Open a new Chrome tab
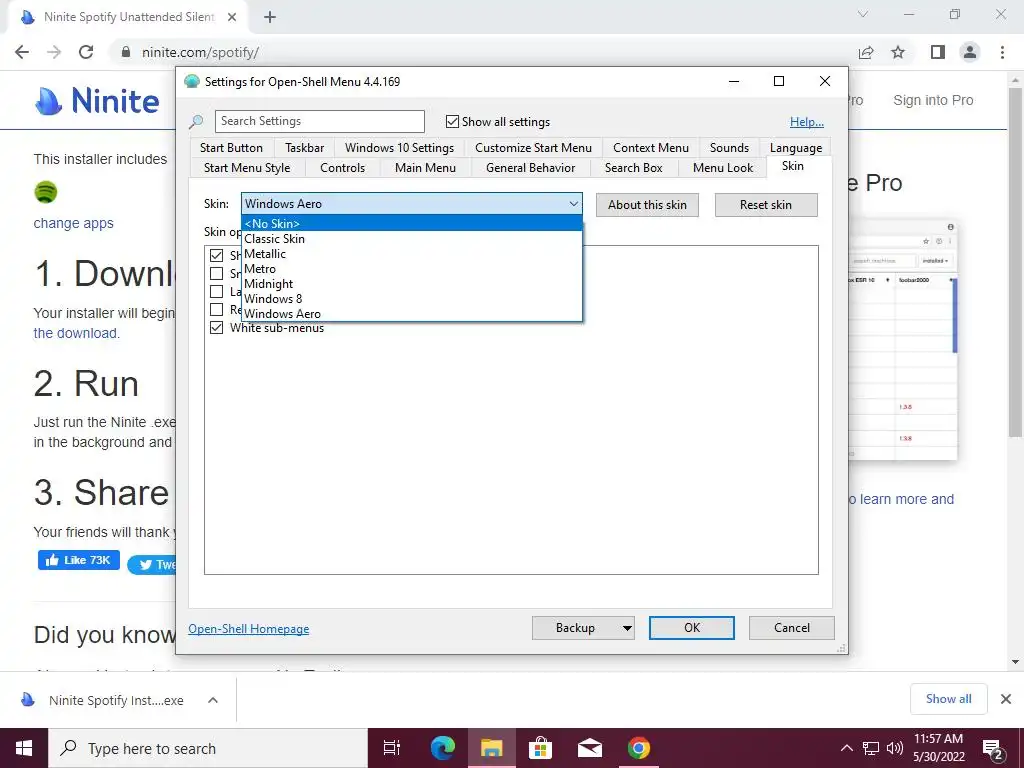Image resolution: width=1024 pixels, height=768 pixels. [270, 17]
